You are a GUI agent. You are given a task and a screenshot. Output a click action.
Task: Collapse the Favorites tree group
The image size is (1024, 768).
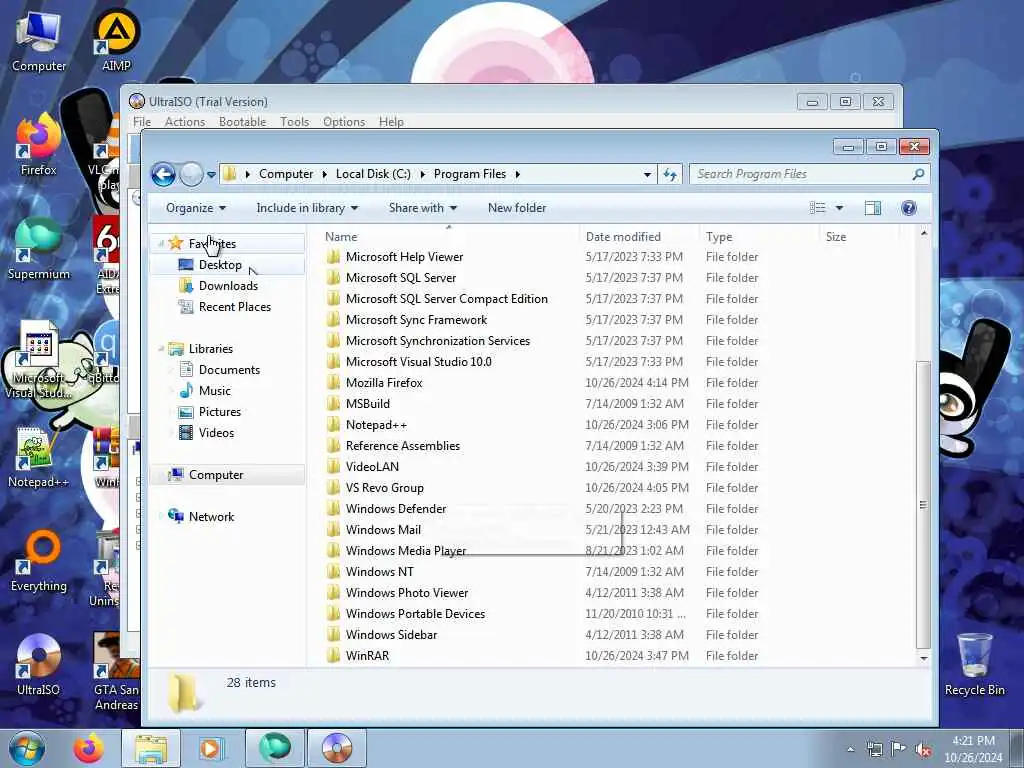pyautogui.click(x=161, y=244)
